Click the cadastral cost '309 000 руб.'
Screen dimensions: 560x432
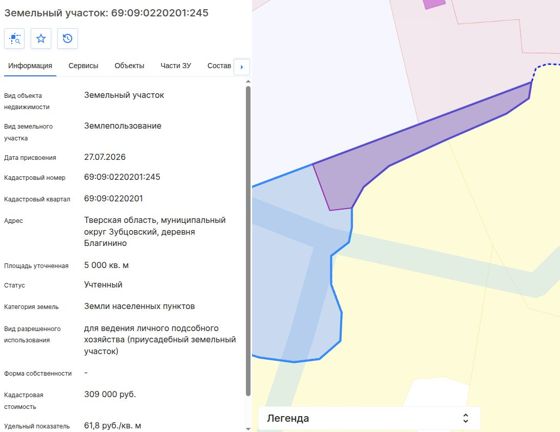pos(110,395)
